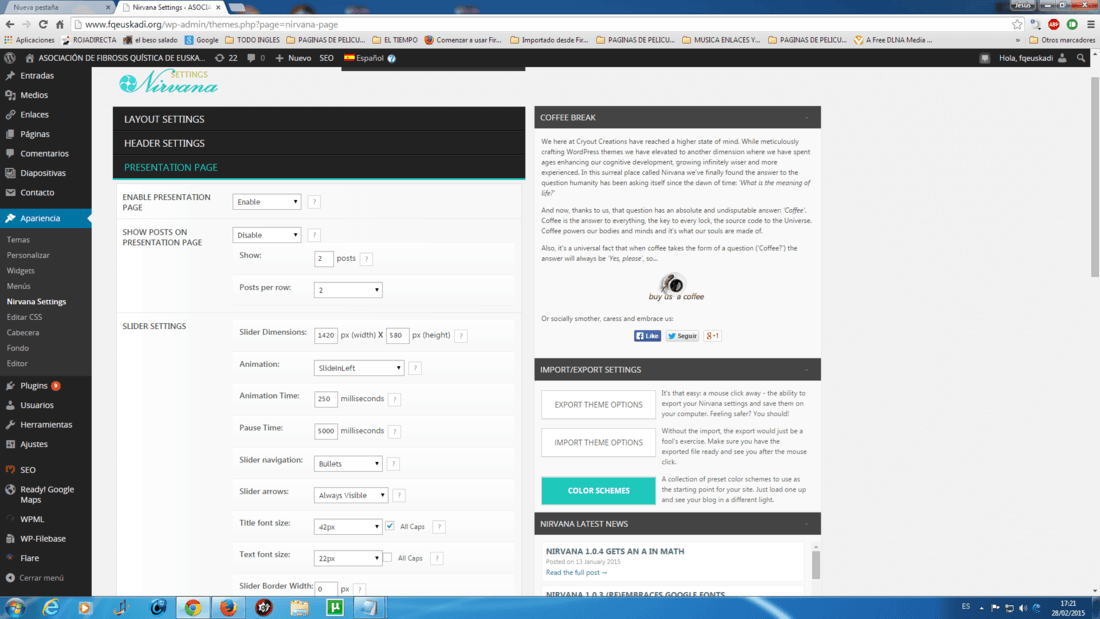Select Editar CSS submenu item
Viewport: 1100px width, 619px height.
tap(25, 317)
